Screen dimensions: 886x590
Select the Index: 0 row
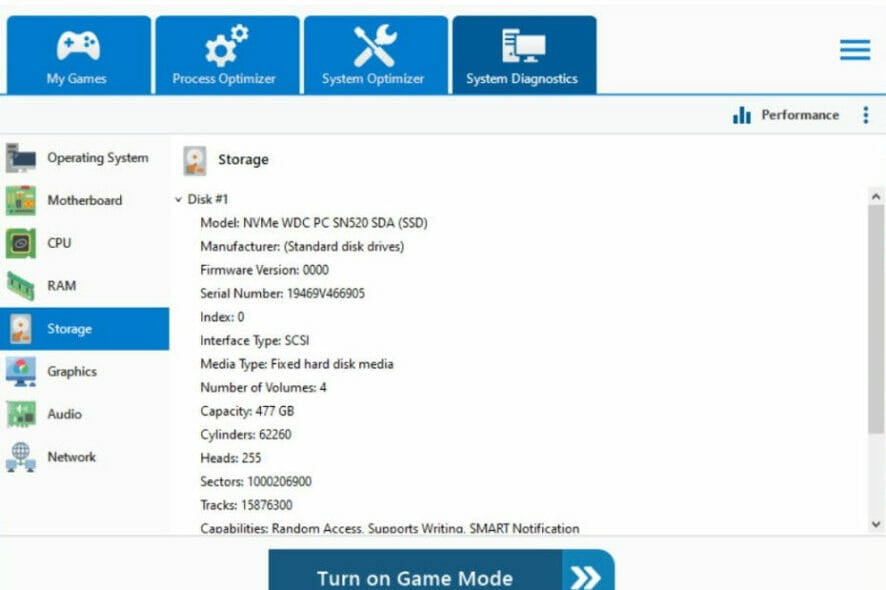[x=222, y=317]
